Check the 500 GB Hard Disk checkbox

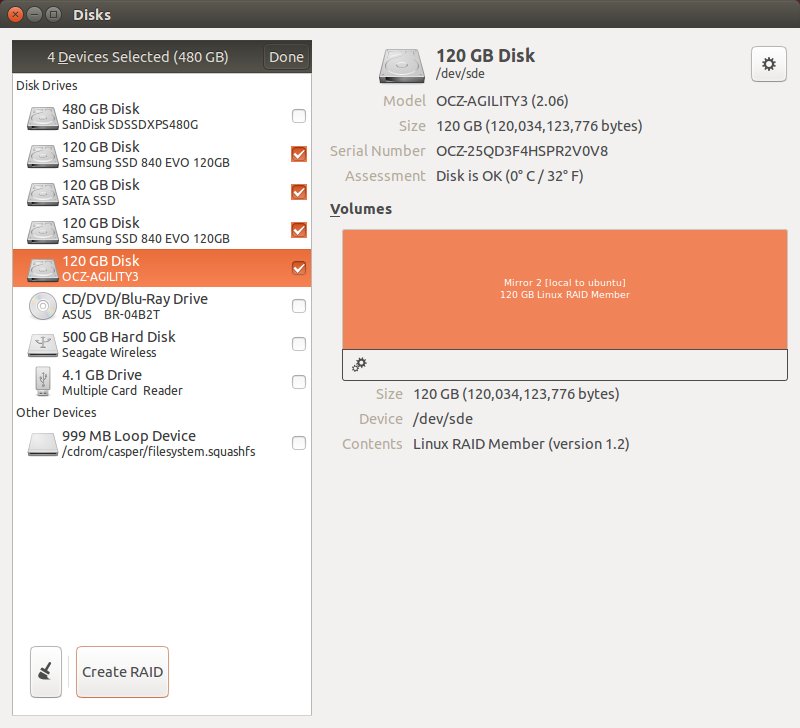point(299,344)
